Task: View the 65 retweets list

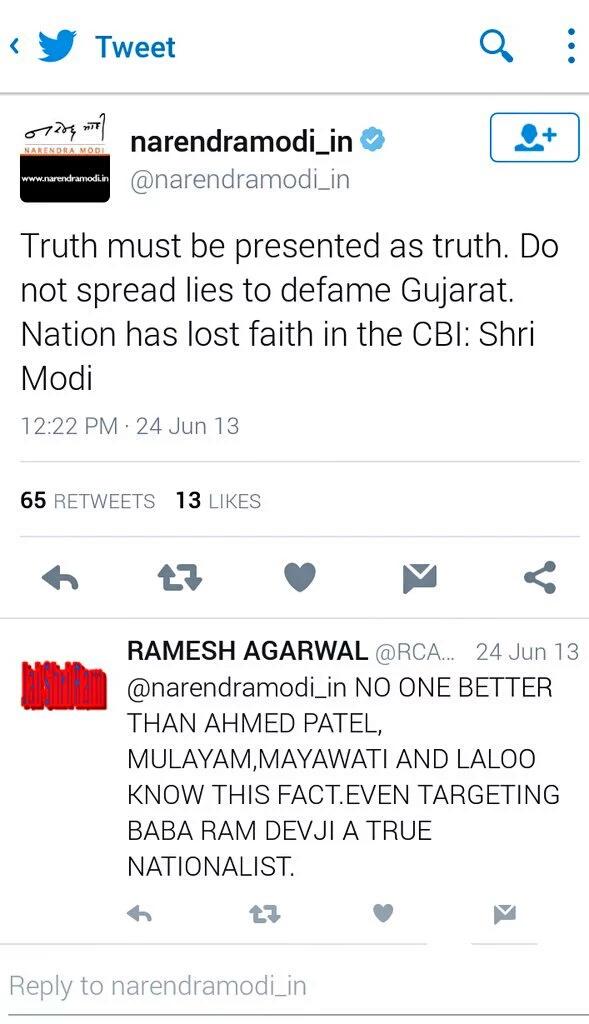Action: [88, 501]
